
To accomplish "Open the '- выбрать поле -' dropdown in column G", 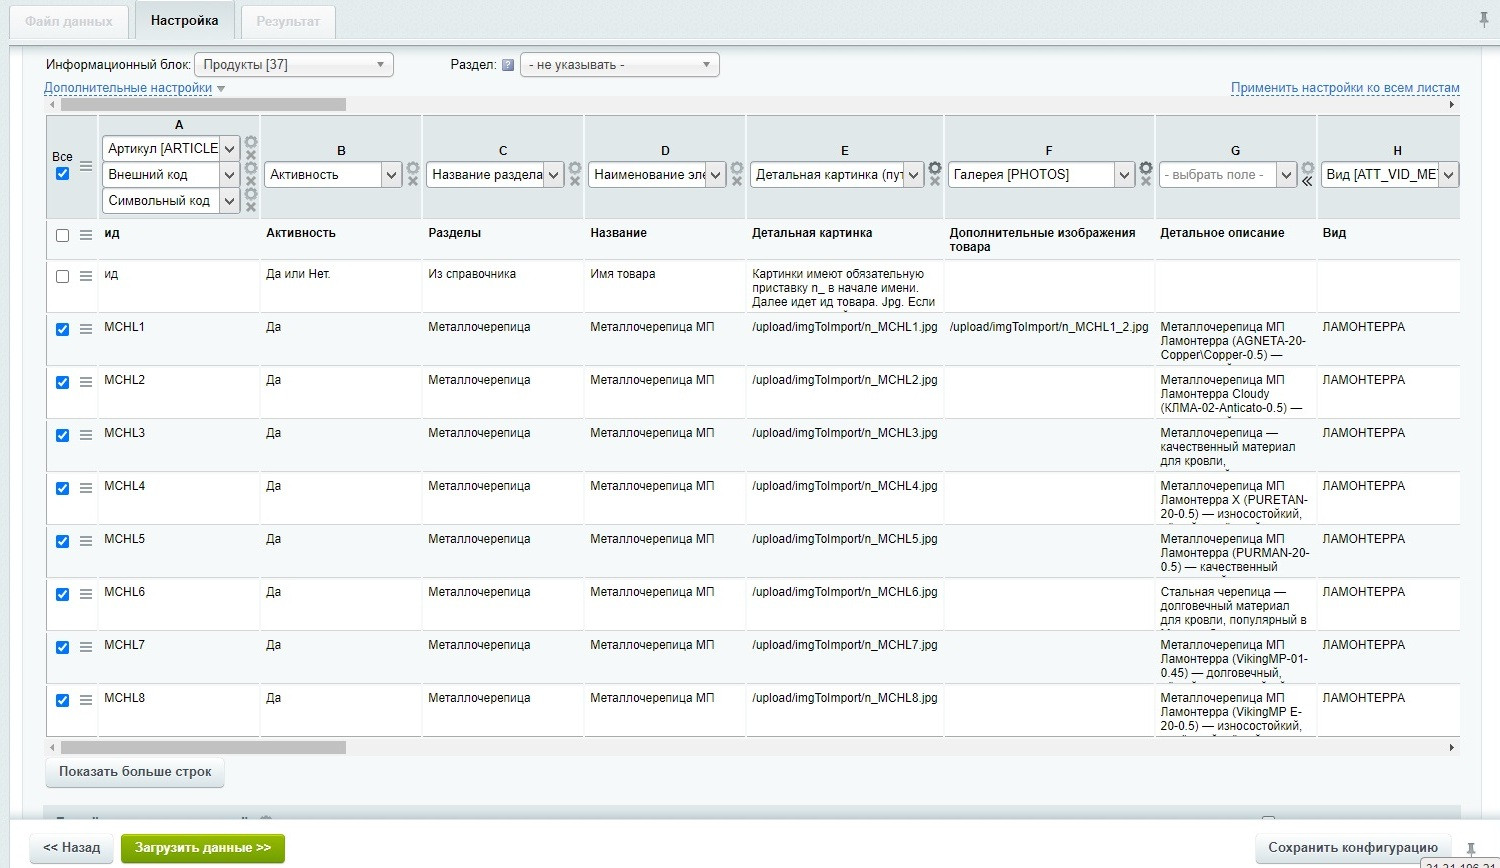I will point(1227,175).
